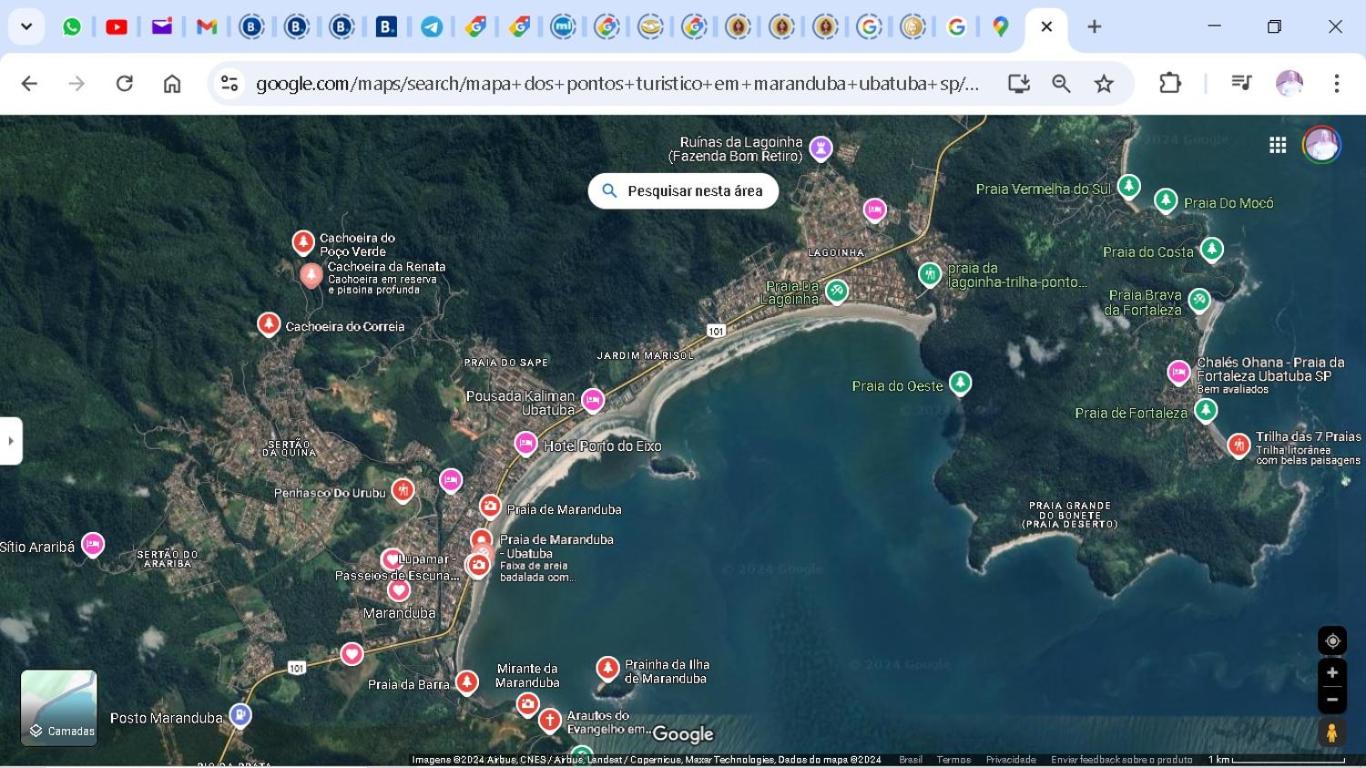Toggle the 1 km scale bar units
This screenshot has height=768, width=1366.
[1276, 760]
